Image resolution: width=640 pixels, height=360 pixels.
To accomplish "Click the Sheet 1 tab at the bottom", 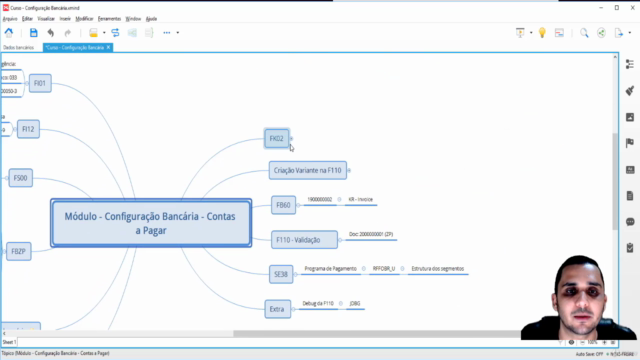I will coord(9,342).
